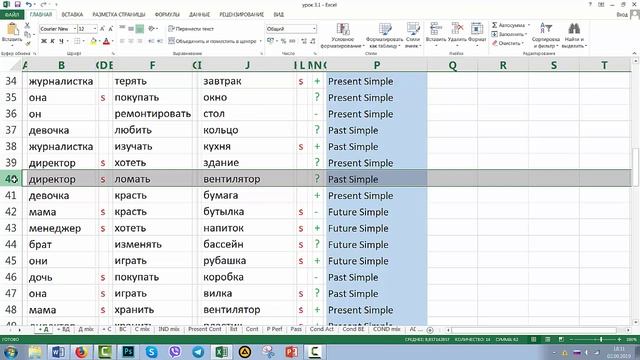This screenshot has width=640, height=360.
Task: Click the Вход sign-in link
Action: [x=622, y=15]
